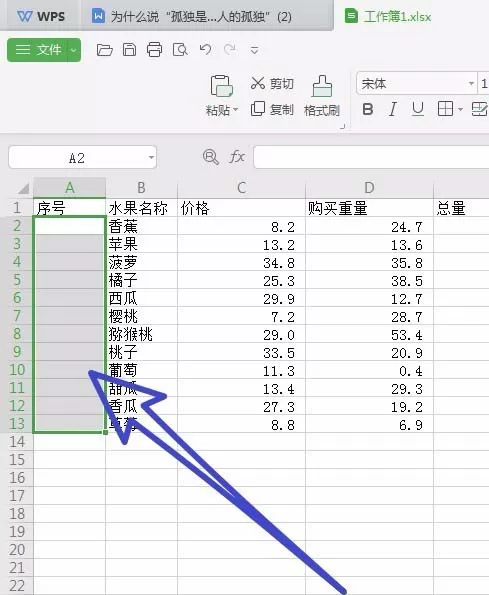489x595 pixels.
Task: Expand the 文件 menu dropdown arrow
Action: click(74, 50)
